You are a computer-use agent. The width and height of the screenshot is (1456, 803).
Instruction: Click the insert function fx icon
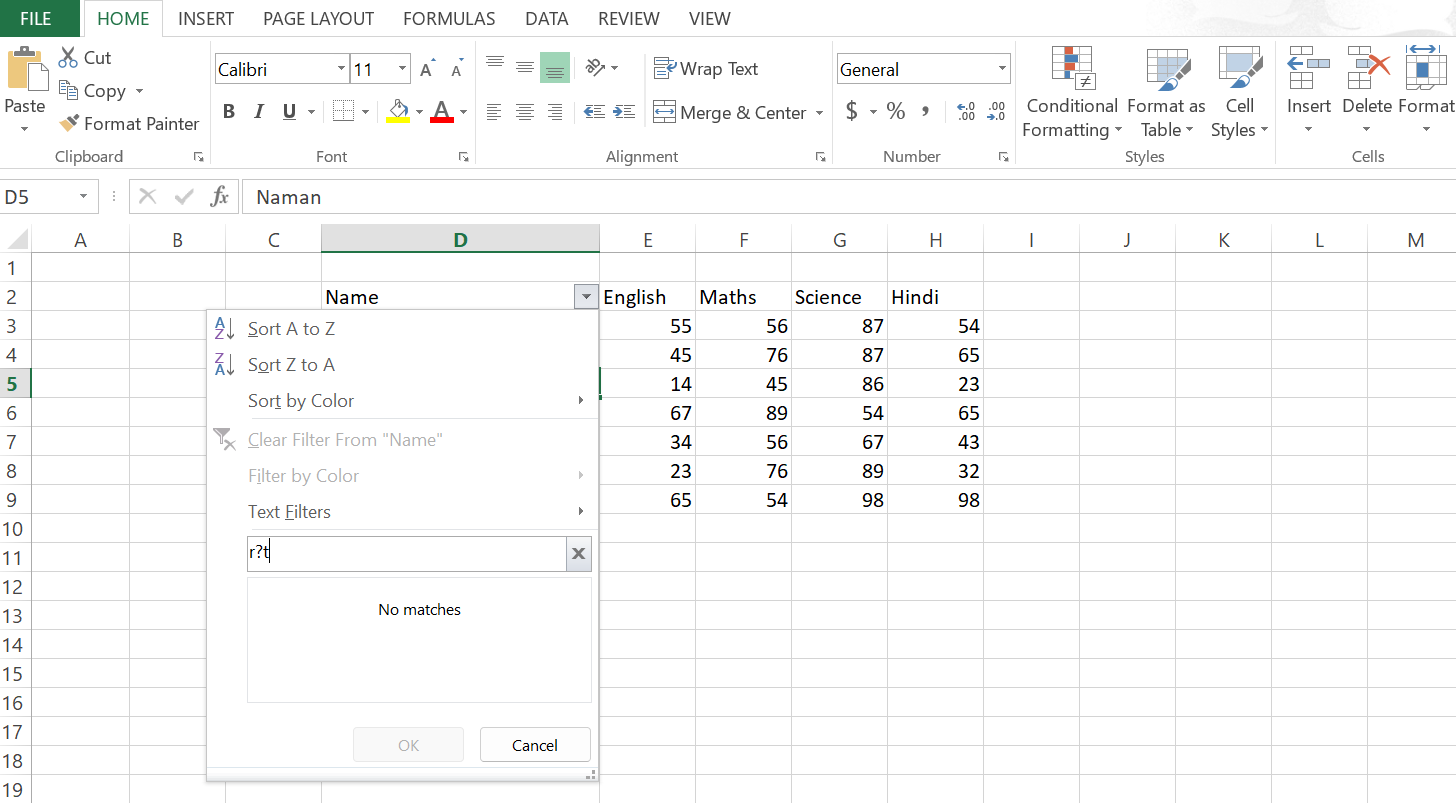(219, 197)
